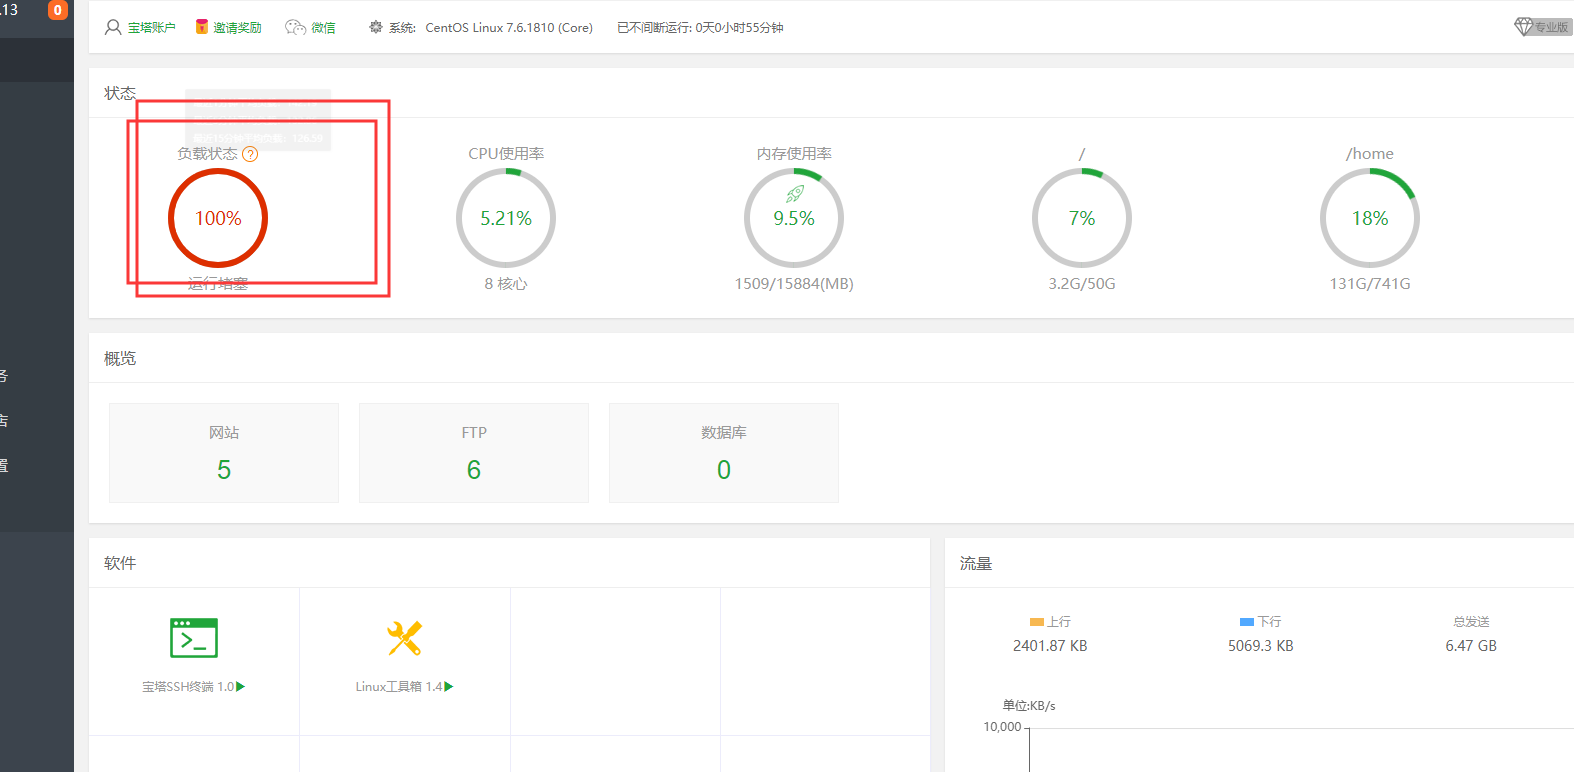The width and height of the screenshot is (1574, 772).
Task: Open the 网站 count card
Action: (224, 453)
